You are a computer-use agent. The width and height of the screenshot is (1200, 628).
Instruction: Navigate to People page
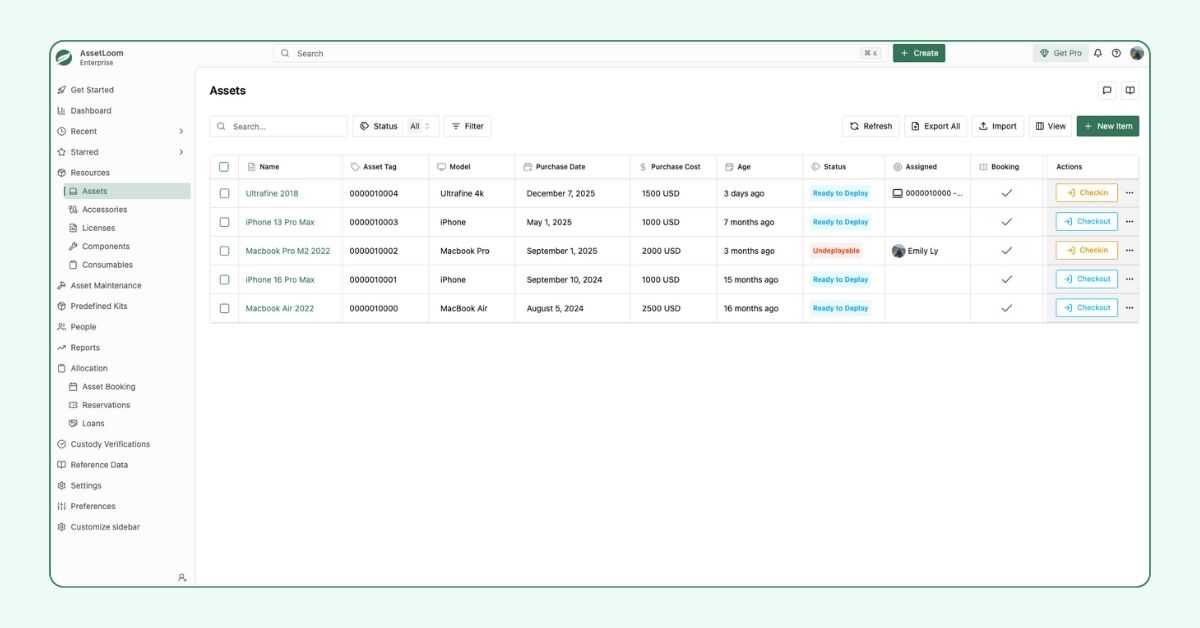[x=83, y=327]
